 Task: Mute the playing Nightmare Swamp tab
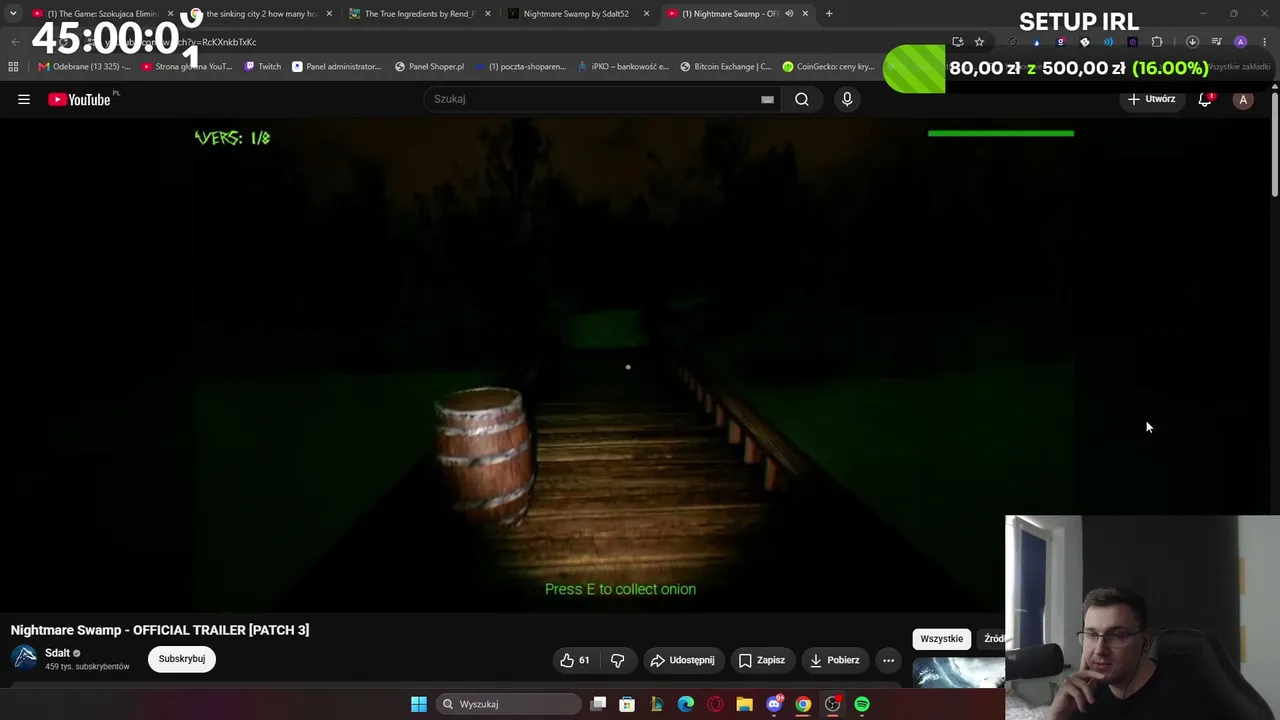(x=789, y=14)
